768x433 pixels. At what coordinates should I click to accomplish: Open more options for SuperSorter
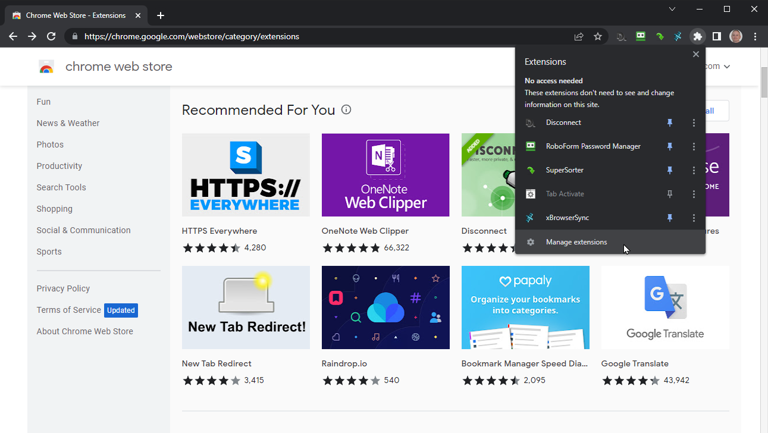pos(694,170)
